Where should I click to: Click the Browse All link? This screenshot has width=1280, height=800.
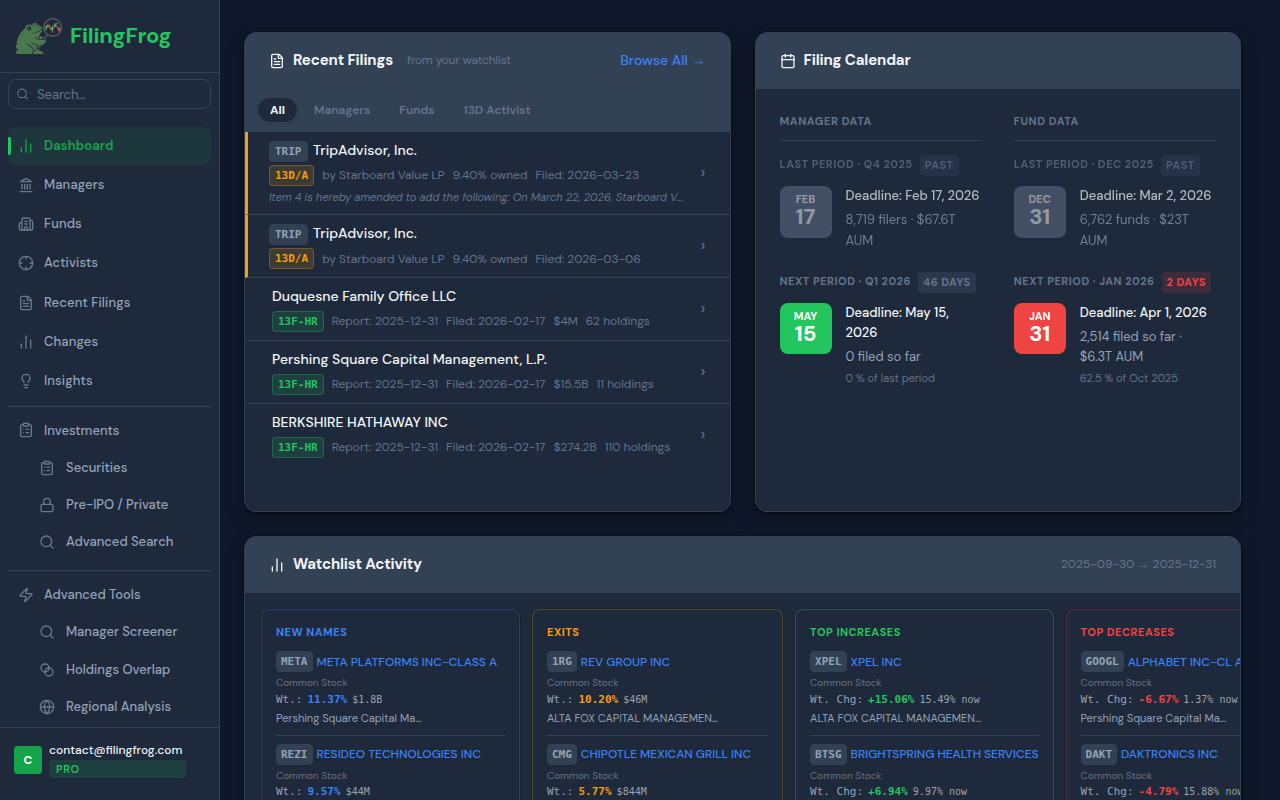pyautogui.click(x=661, y=60)
